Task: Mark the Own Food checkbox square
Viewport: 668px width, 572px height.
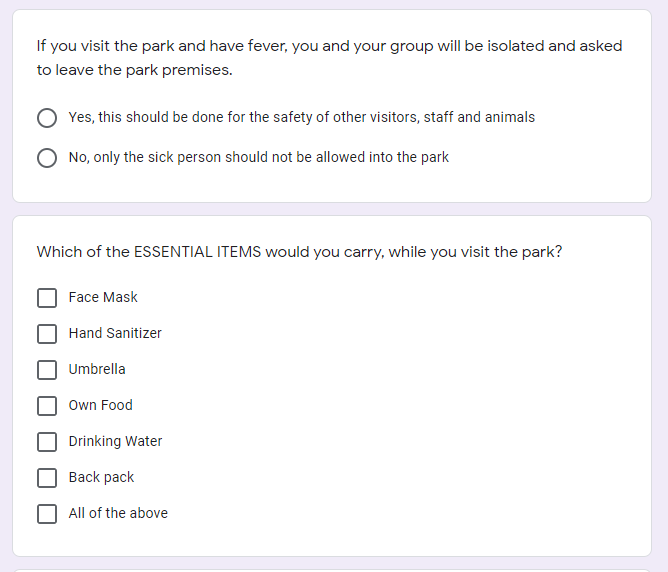Action: (x=47, y=406)
